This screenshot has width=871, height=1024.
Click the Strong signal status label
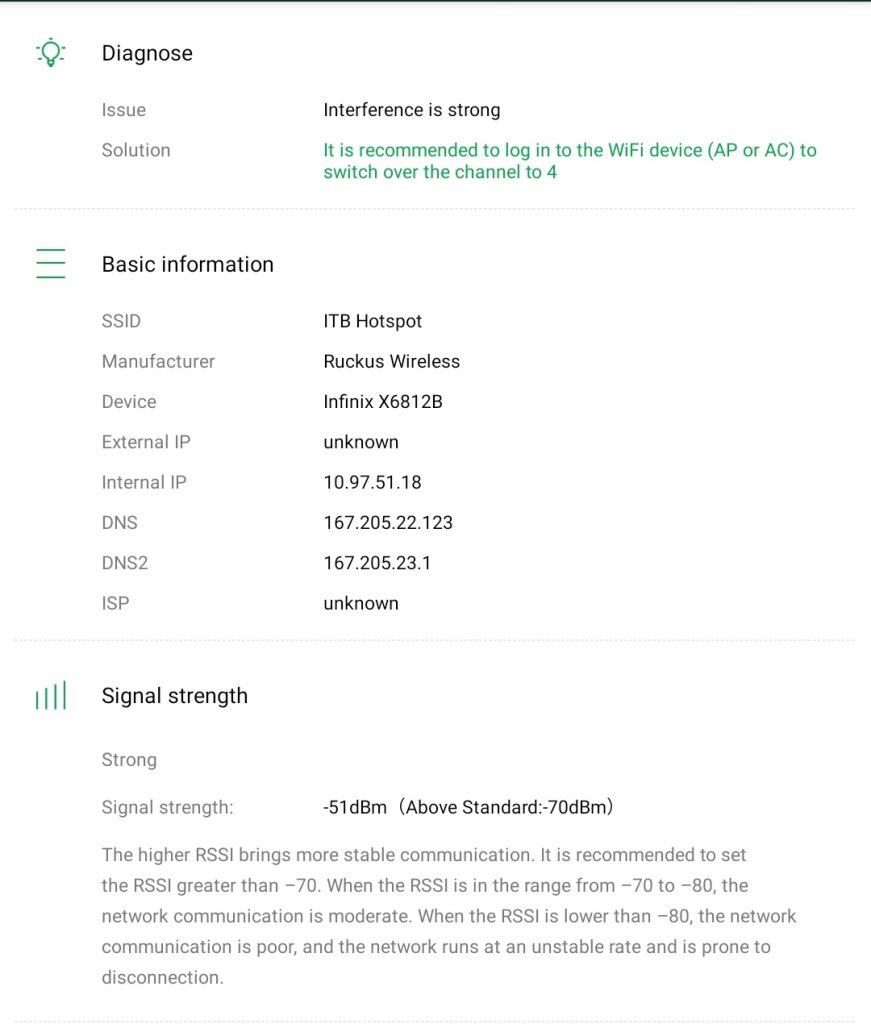129,760
